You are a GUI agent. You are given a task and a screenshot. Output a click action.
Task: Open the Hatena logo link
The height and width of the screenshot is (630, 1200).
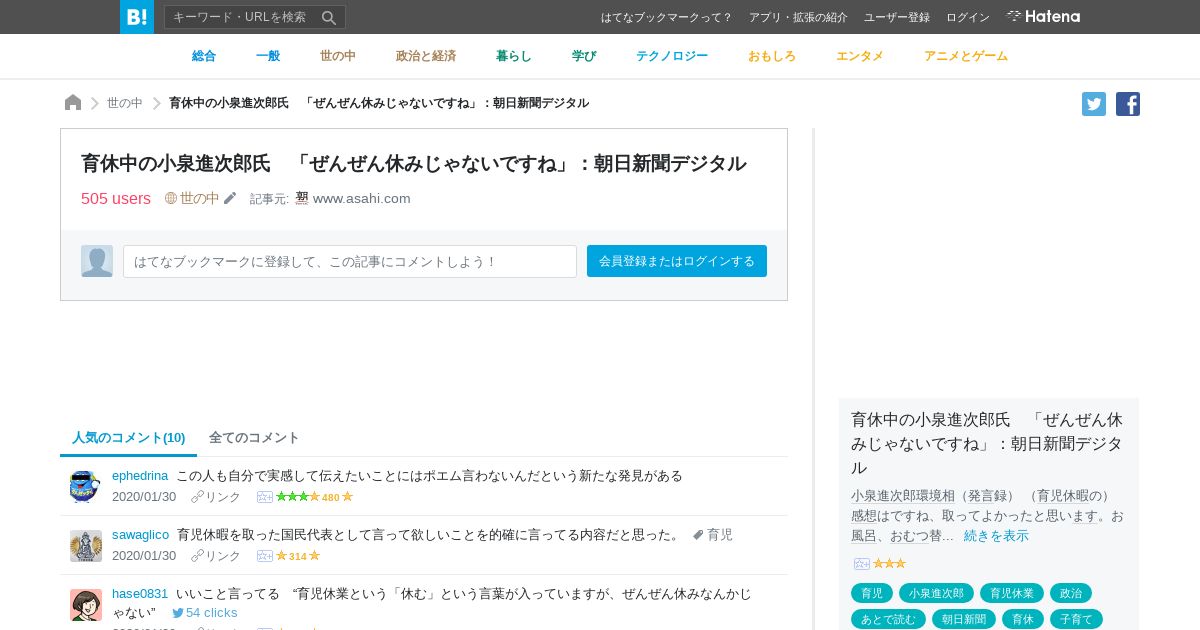coord(1043,17)
